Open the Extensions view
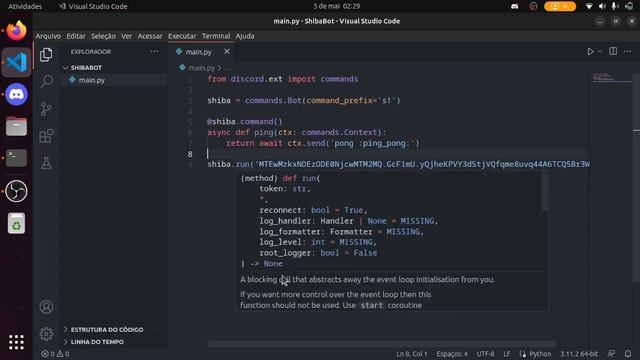 pos(46,136)
